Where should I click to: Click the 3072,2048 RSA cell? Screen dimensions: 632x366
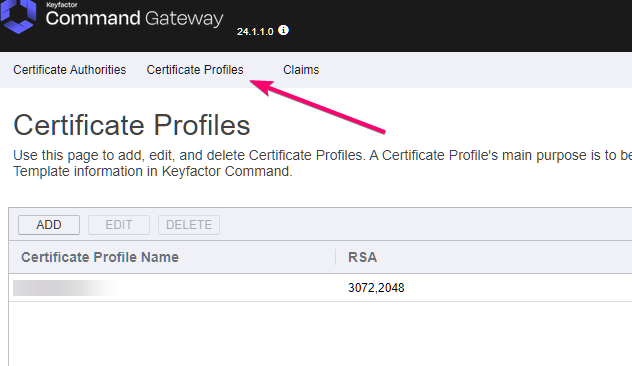[376, 288]
